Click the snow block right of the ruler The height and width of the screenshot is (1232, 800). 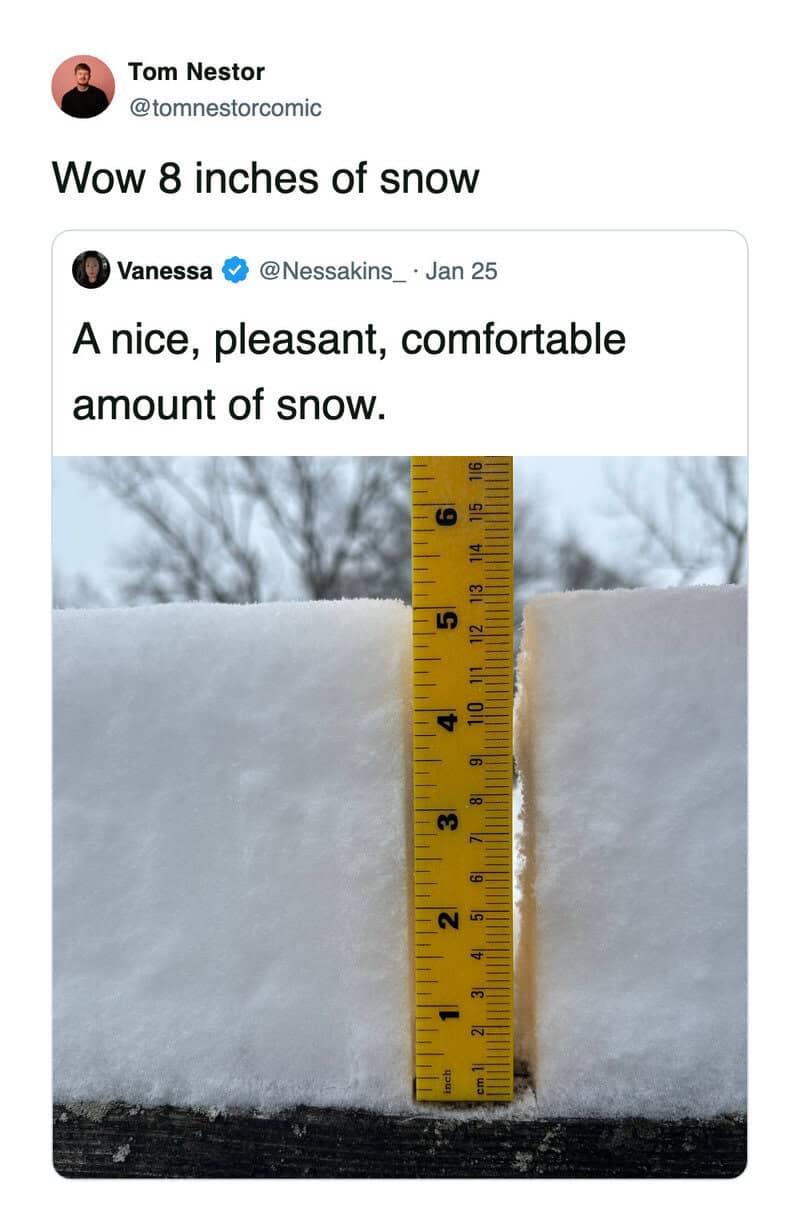pos(635,850)
